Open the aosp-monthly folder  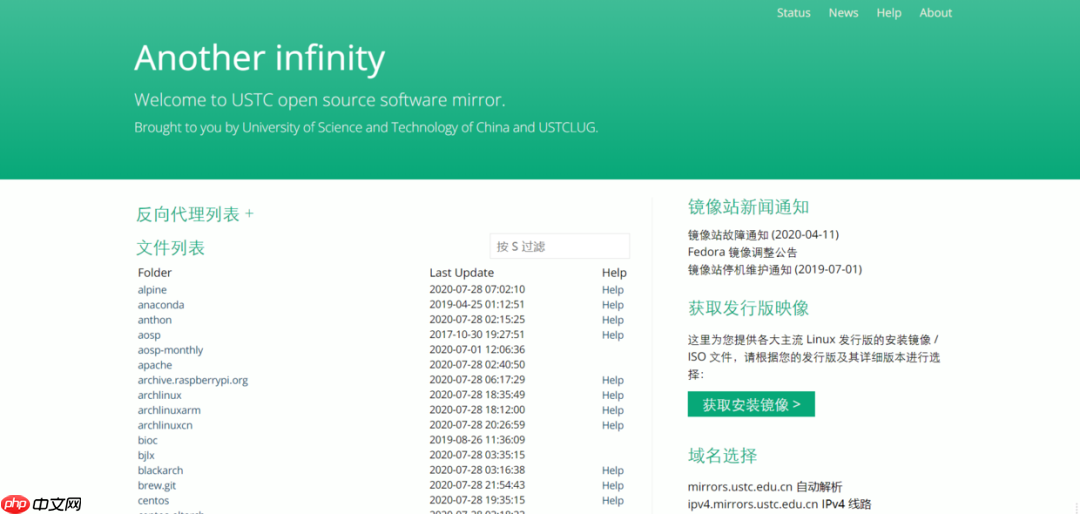tap(170, 350)
